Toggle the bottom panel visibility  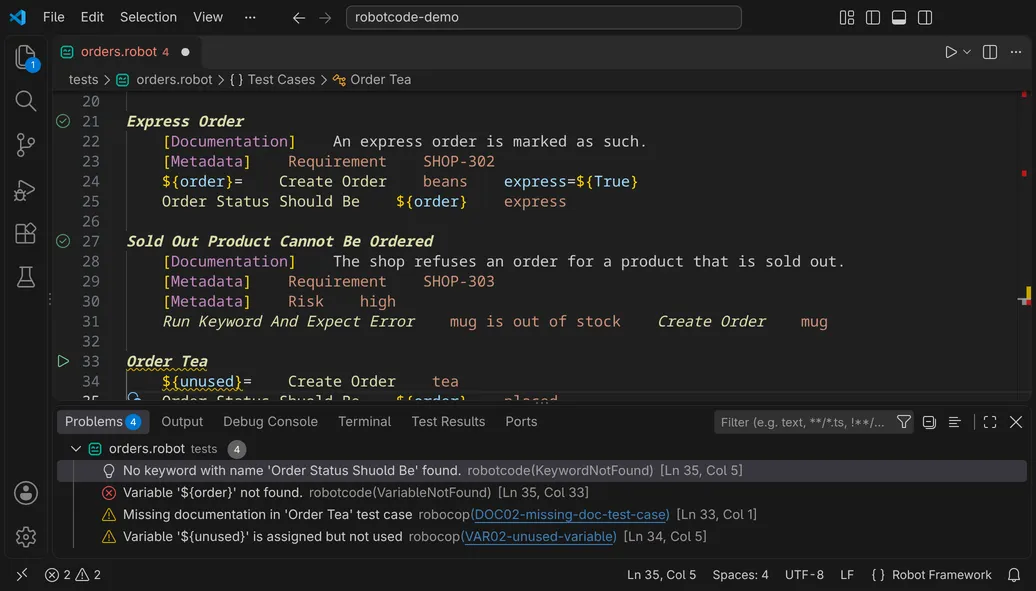(899, 18)
